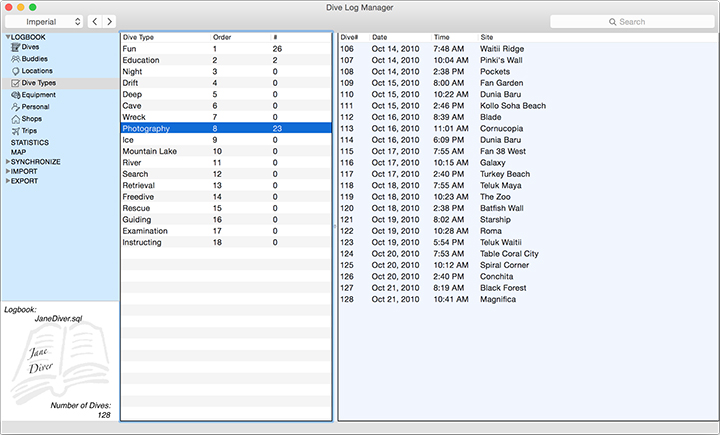720x435 pixels.
Task: Select the Buddies sidebar icon
Action: 15,59
